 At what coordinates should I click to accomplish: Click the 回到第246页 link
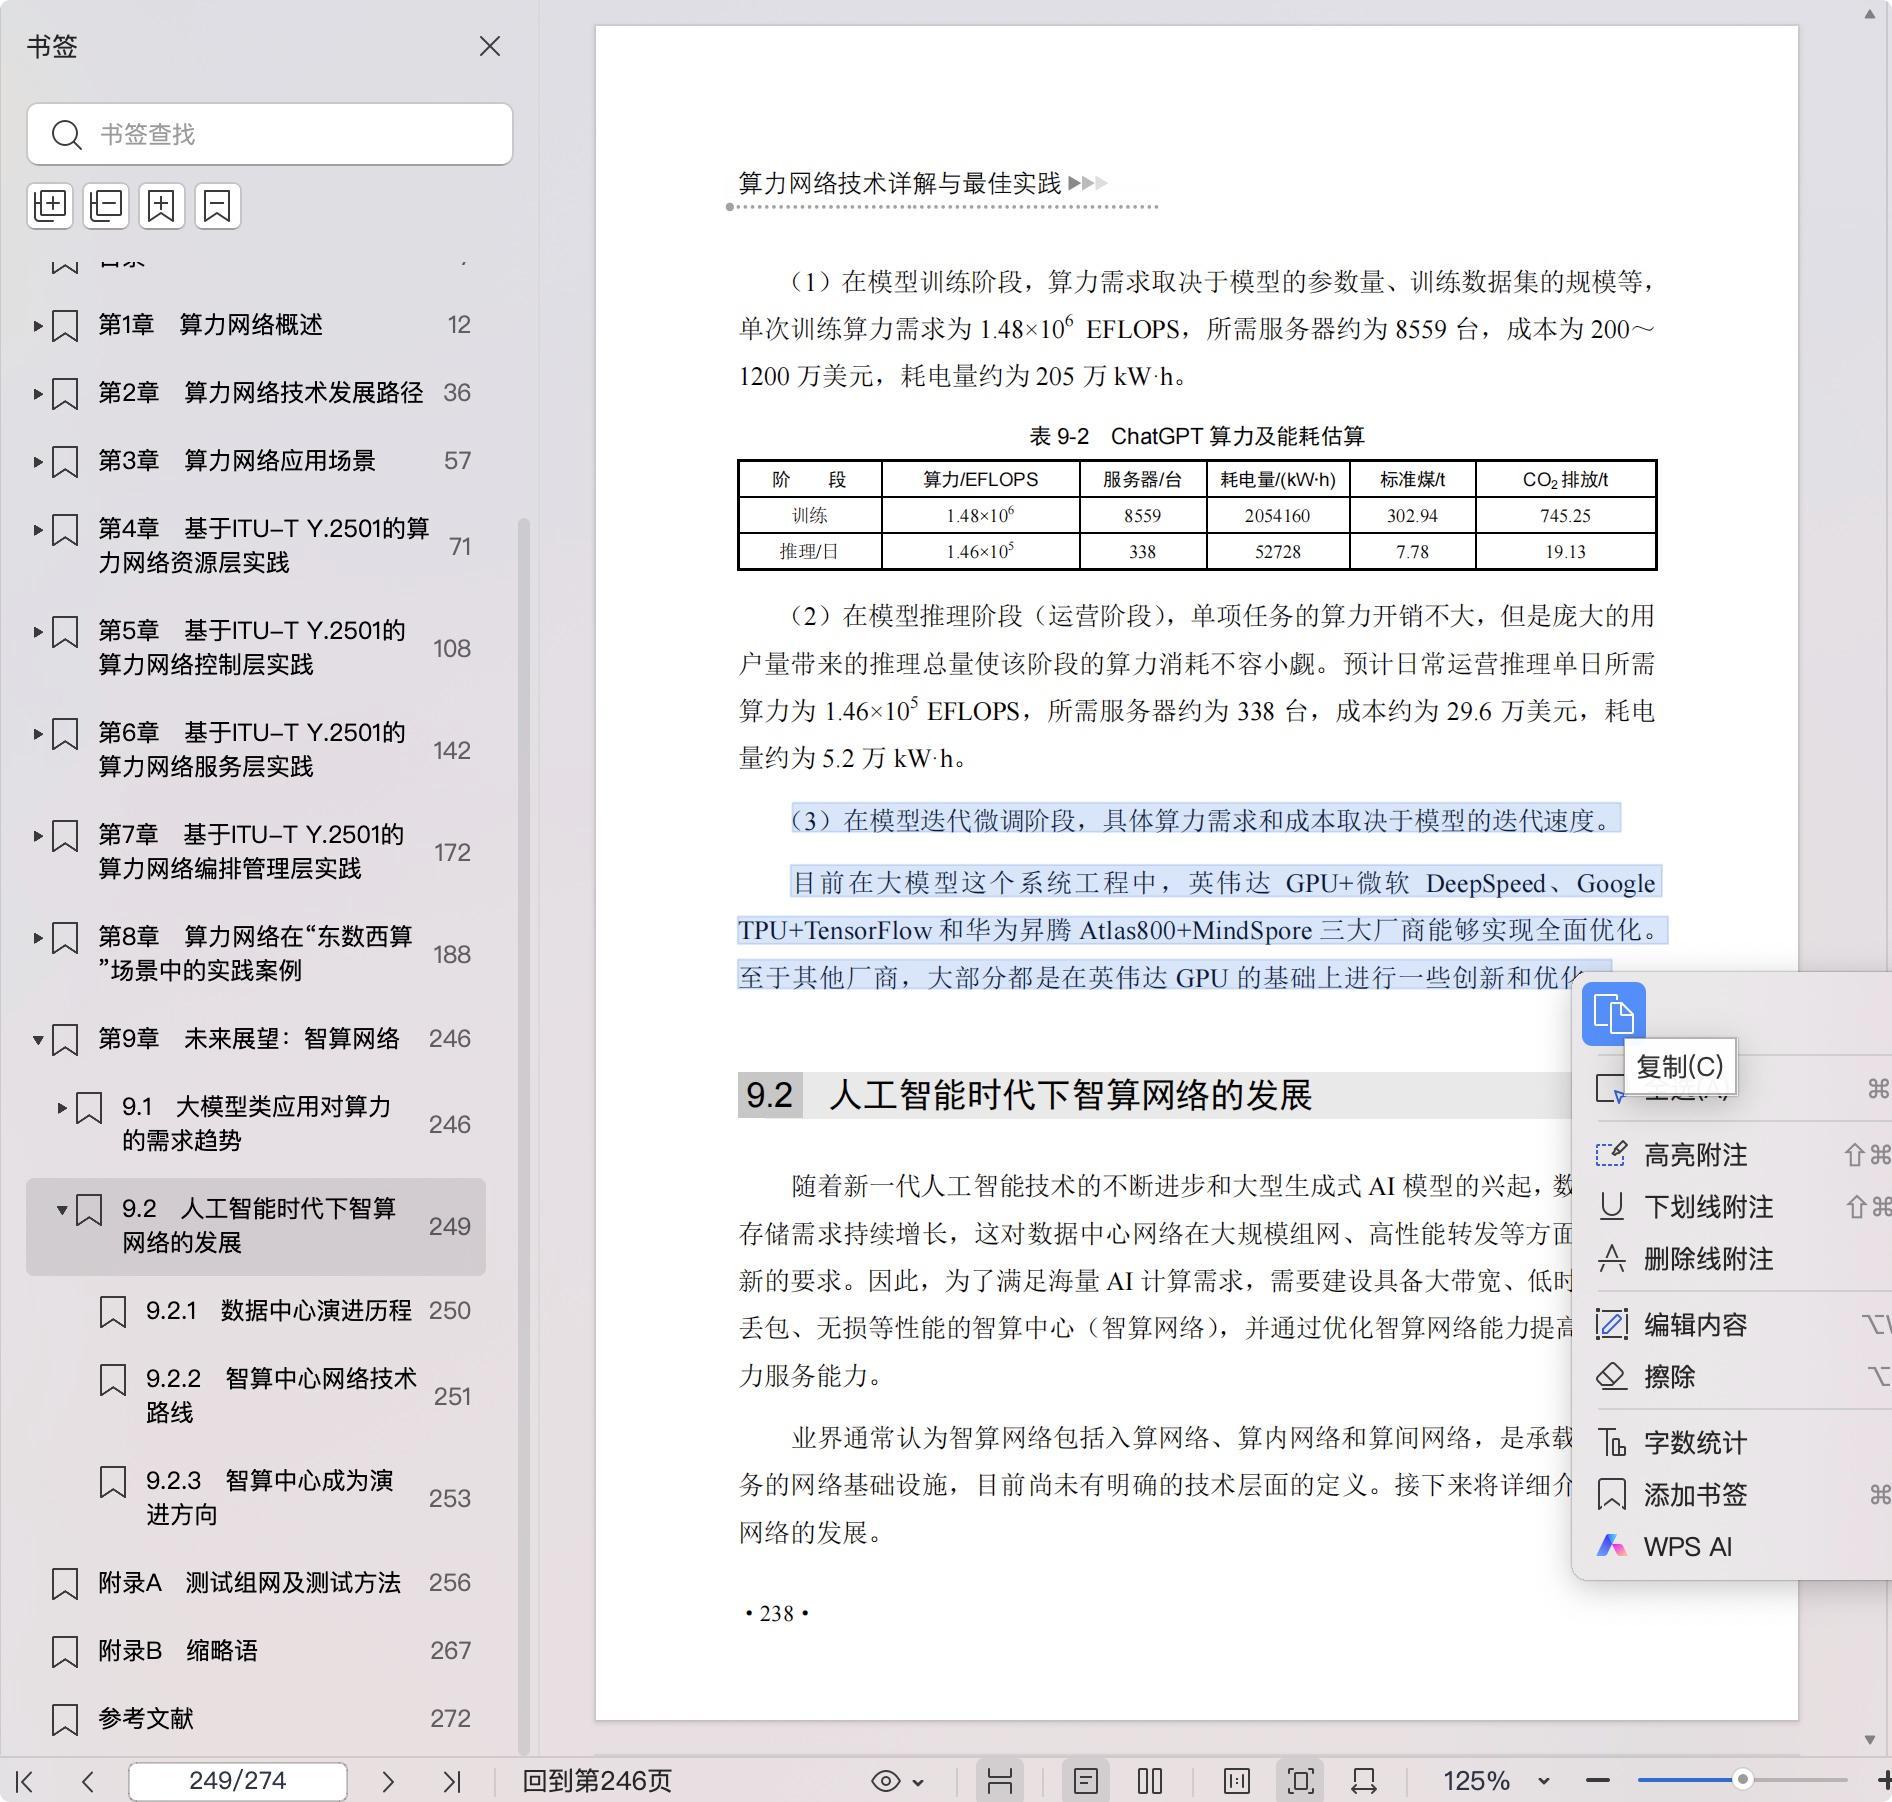point(597,1781)
